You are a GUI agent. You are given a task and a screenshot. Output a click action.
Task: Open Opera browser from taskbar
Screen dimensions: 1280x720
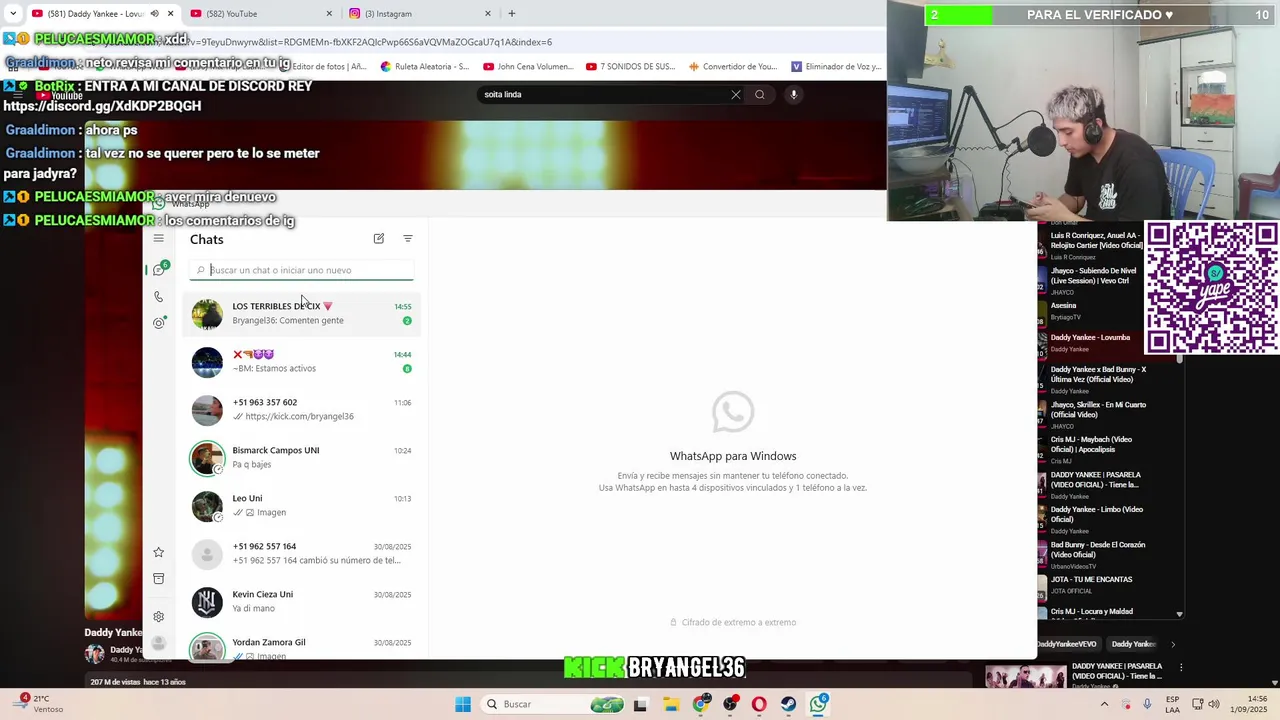point(759,704)
